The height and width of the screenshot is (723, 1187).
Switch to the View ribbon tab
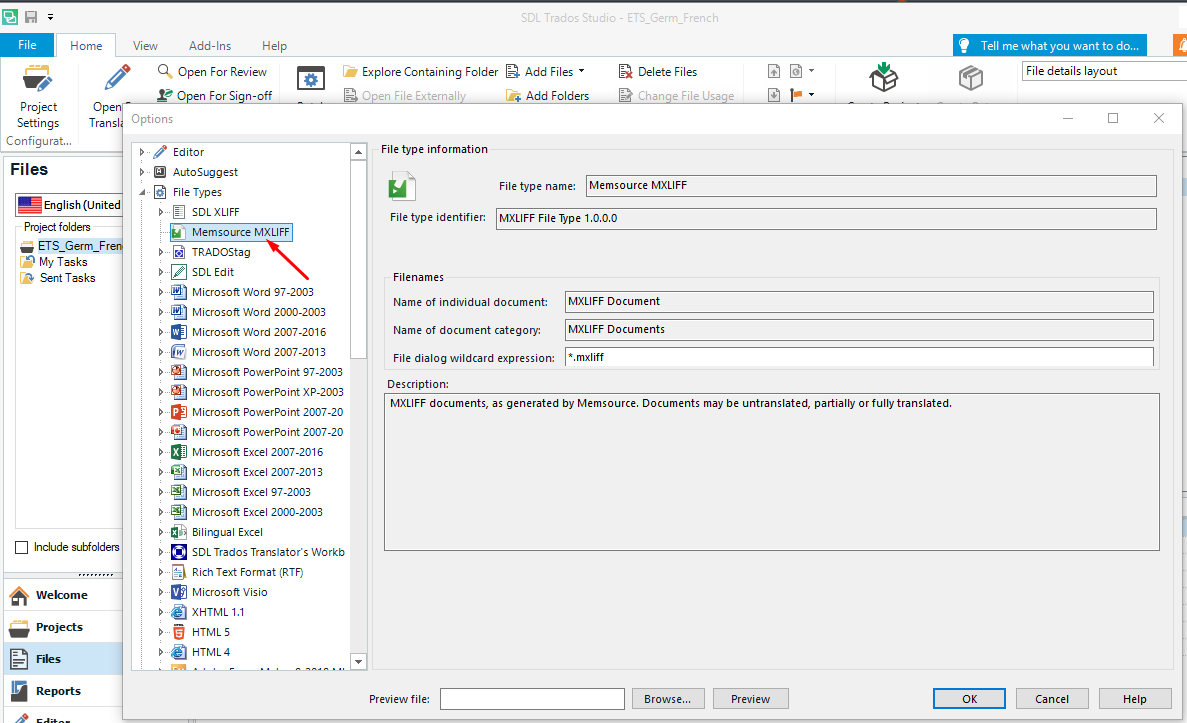145,46
